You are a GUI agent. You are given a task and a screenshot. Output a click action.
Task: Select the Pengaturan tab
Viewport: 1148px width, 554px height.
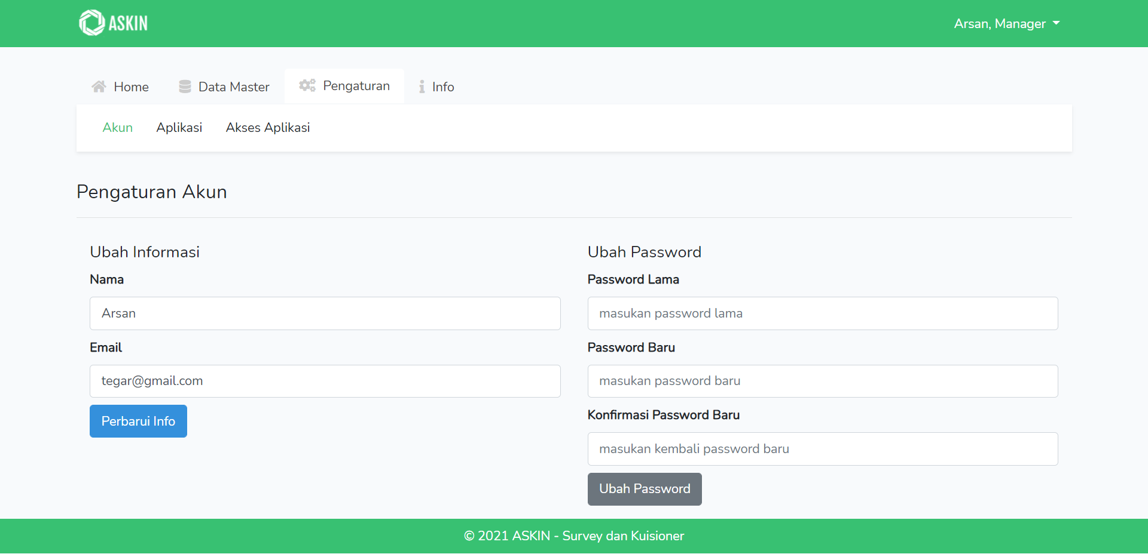pos(344,86)
